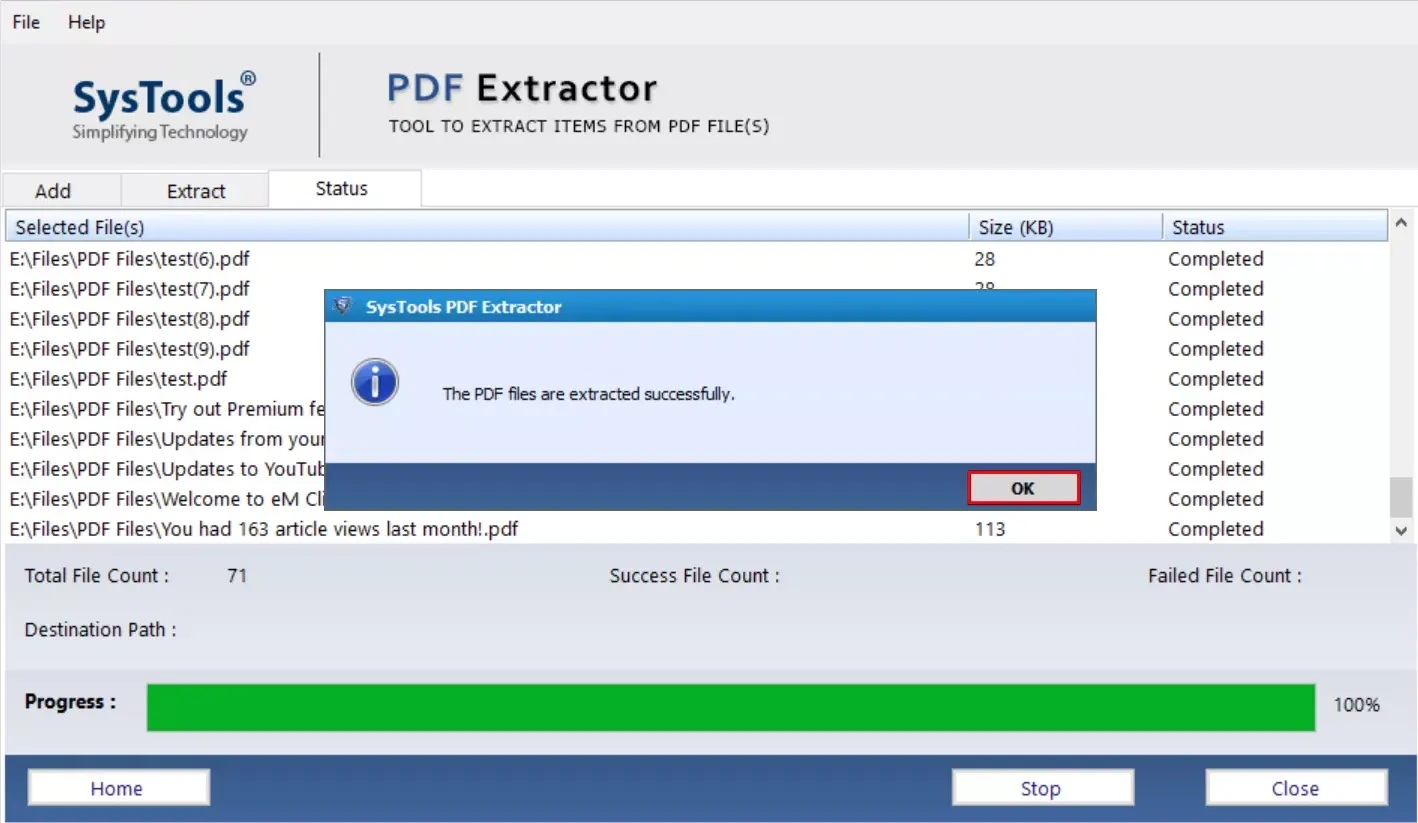Click the blue information icon in the dialog
1418x823 pixels.
(374, 381)
